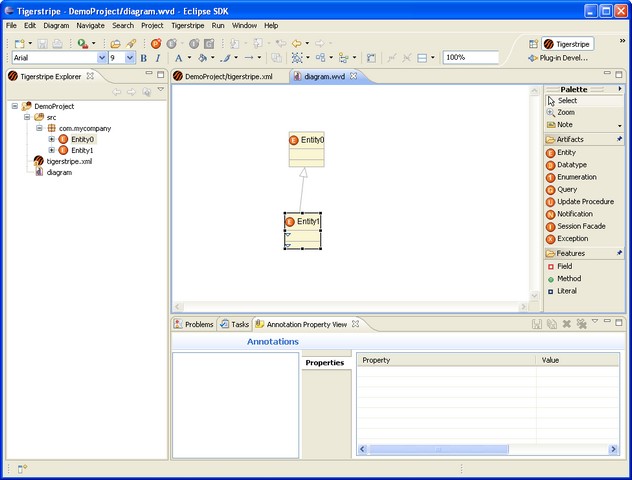Screen dimensions: 632x480
Task: Pin the Features palette drawer
Action: pos(620,253)
